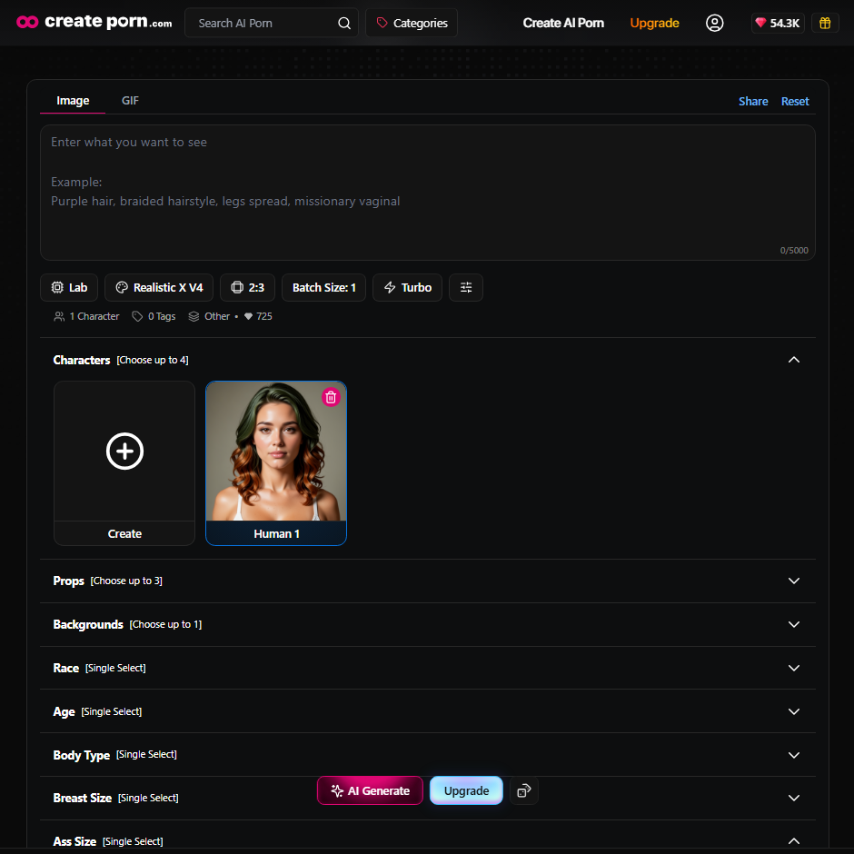Viewport: 854px width, 854px height.
Task: Reset the generator settings
Action: click(x=795, y=101)
